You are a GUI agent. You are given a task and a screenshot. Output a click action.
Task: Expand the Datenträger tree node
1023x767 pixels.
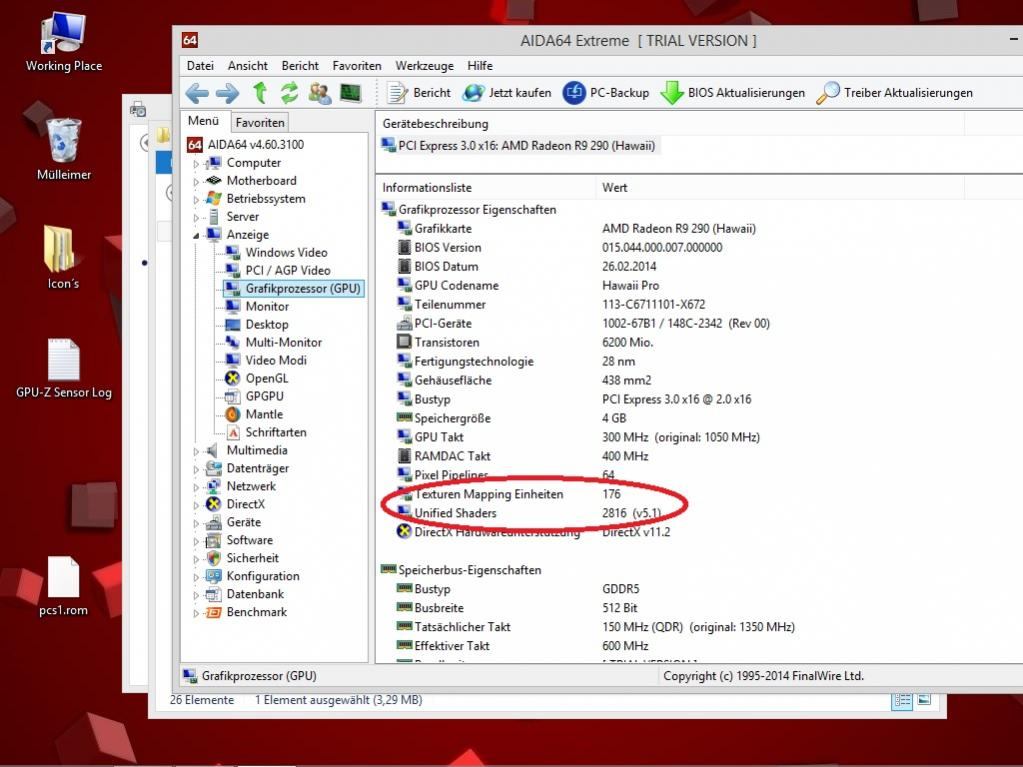(x=196, y=469)
